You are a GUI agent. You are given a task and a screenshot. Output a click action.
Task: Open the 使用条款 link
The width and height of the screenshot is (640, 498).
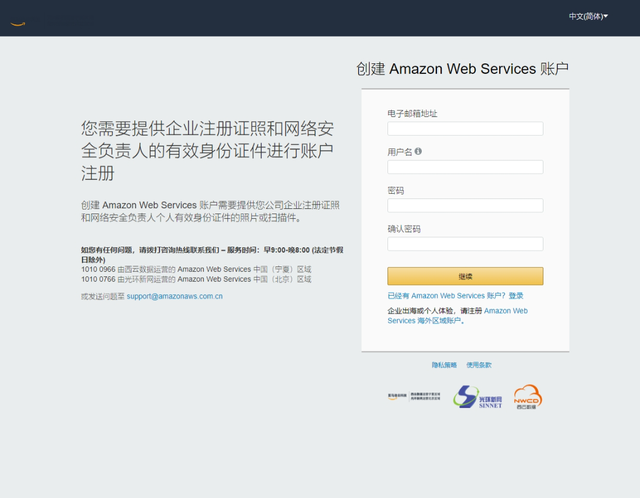pos(479,365)
